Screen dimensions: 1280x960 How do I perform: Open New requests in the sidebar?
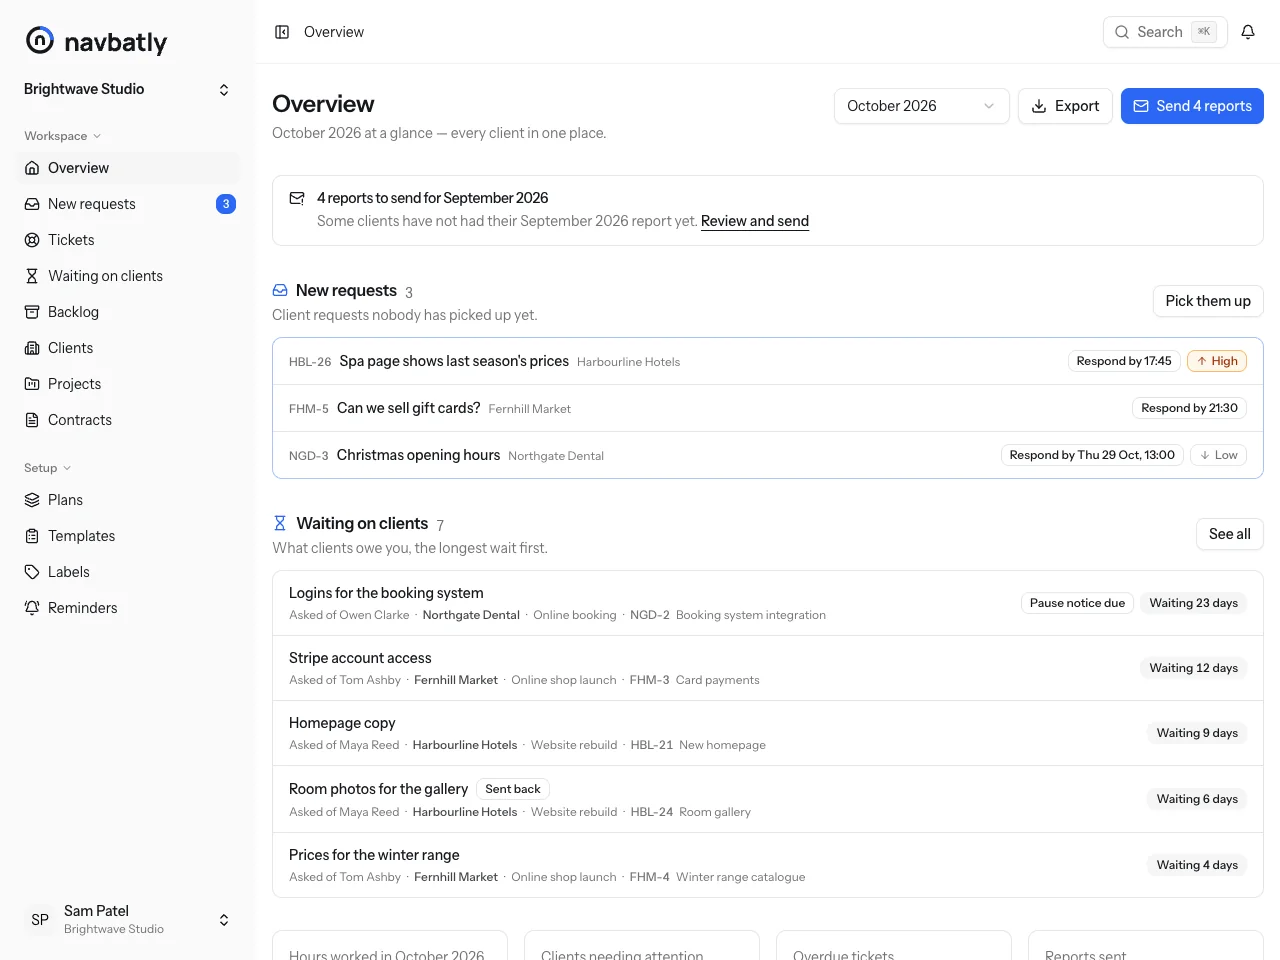click(x=127, y=204)
